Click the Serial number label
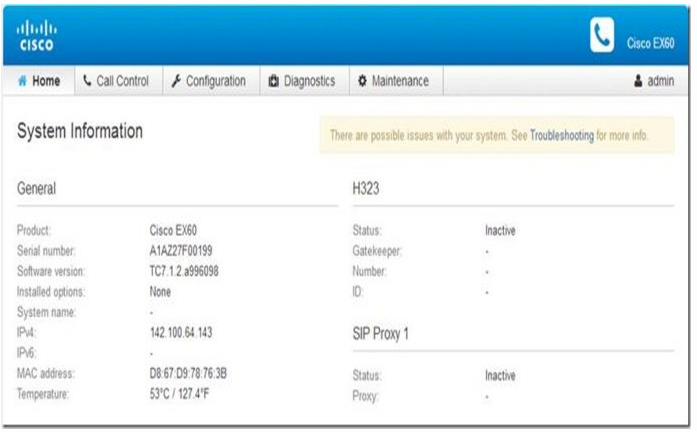Image resolution: width=697 pixels, height=432 pixels. coord(46,251)
